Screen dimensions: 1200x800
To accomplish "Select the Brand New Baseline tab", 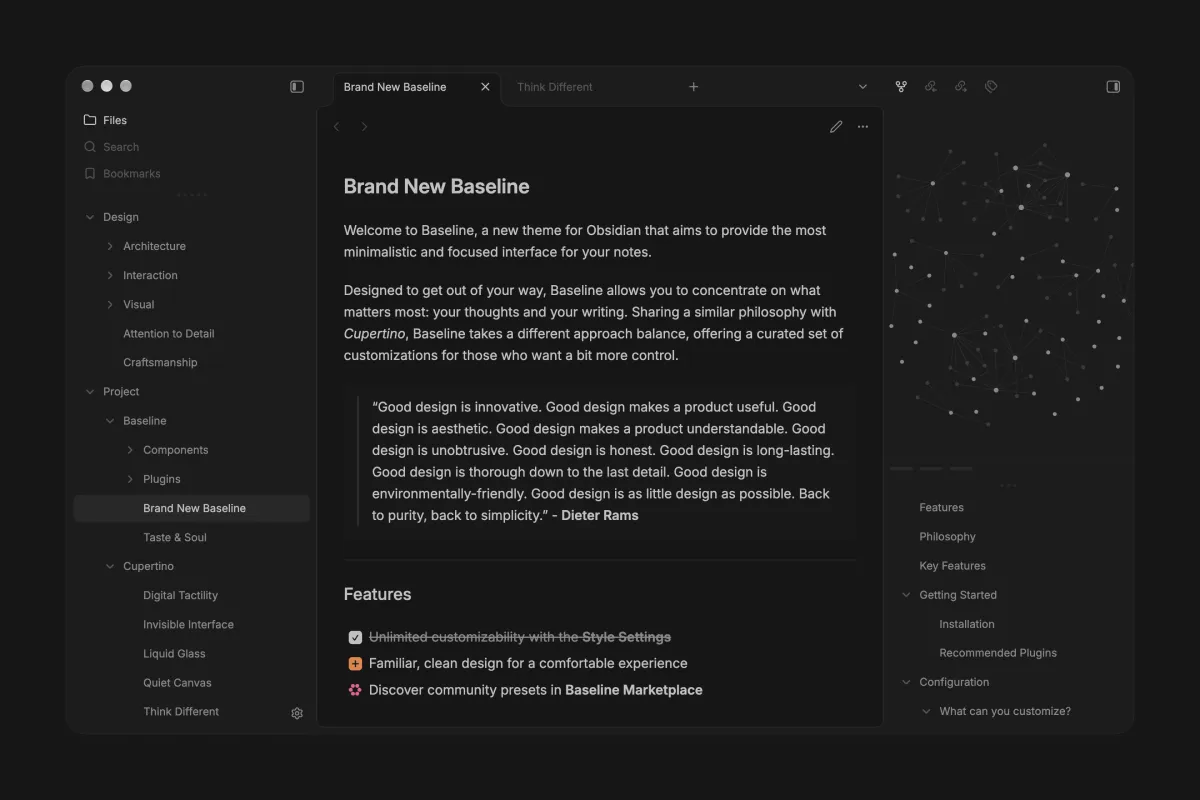I will click(x=395, y=87).
